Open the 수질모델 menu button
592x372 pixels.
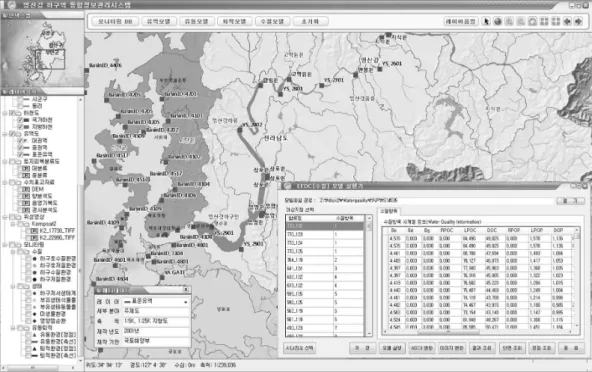point(272,22)
